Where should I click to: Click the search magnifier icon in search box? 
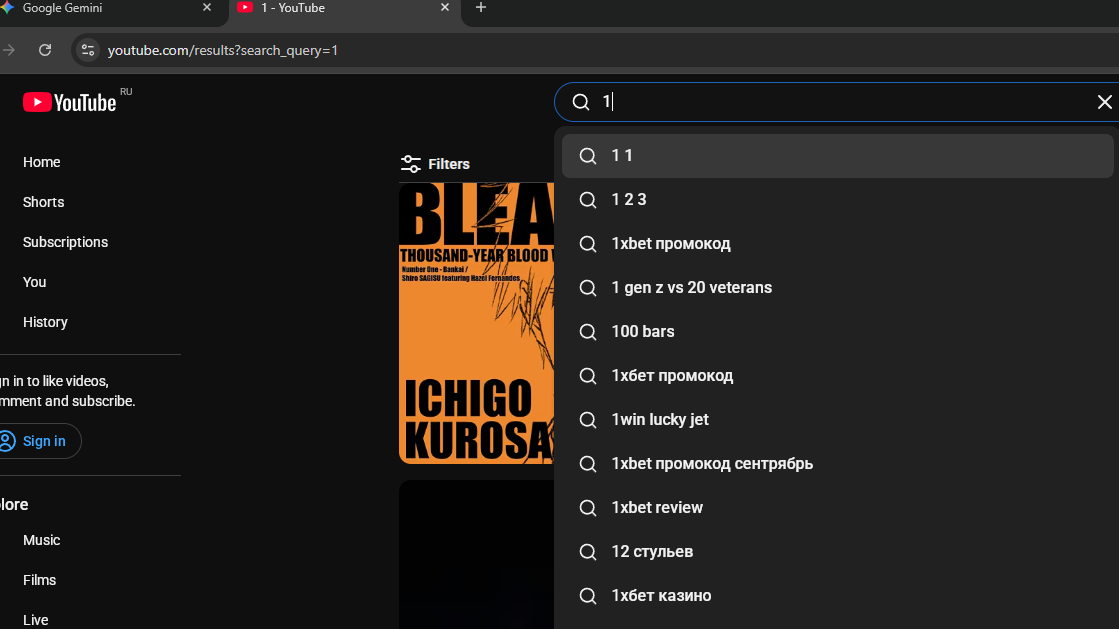pos(581,102)
